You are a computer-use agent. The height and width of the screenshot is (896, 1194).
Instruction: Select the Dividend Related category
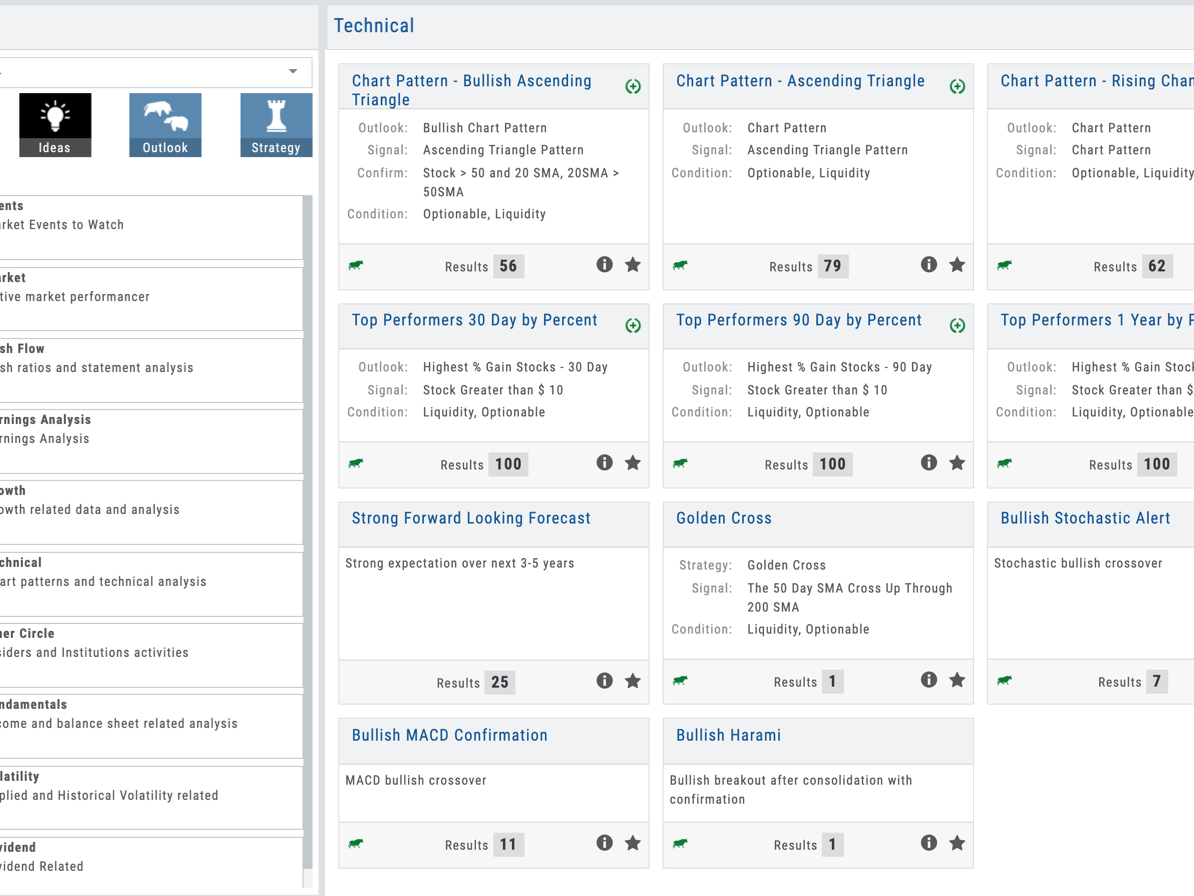[x=150, y=858]
